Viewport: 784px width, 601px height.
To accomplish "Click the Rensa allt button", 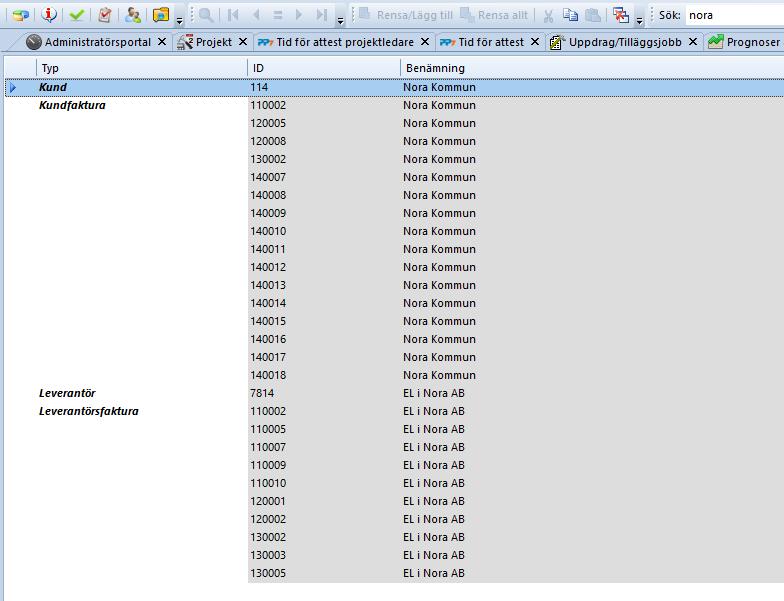I will (x=494, y=16).
